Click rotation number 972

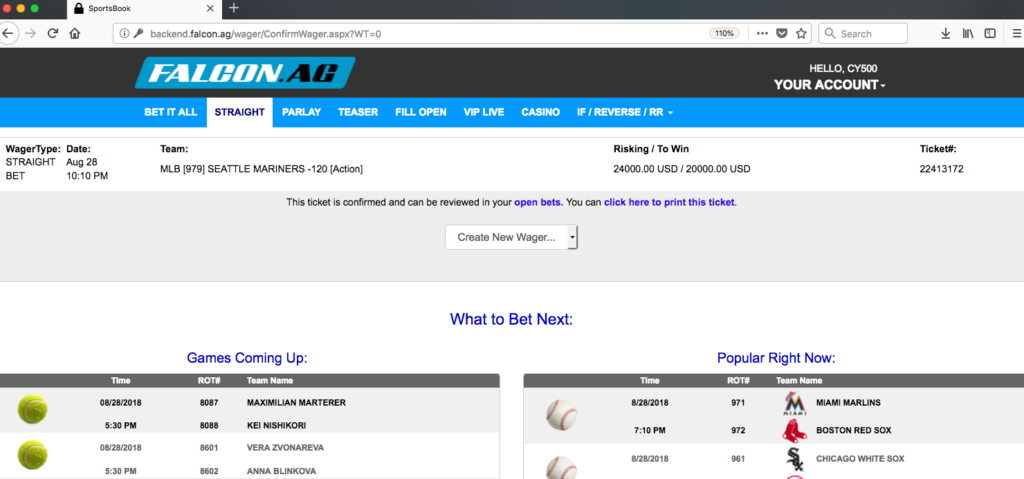[738, 431]
